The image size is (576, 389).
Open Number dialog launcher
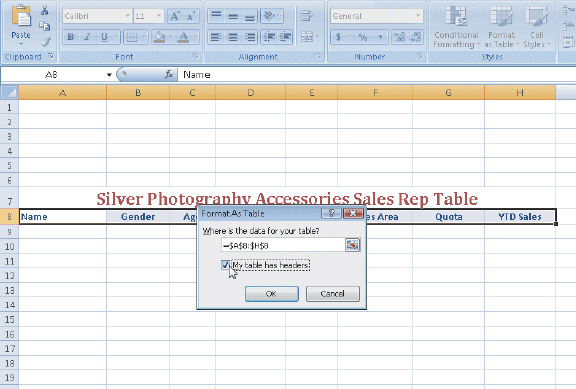[420, 56]
